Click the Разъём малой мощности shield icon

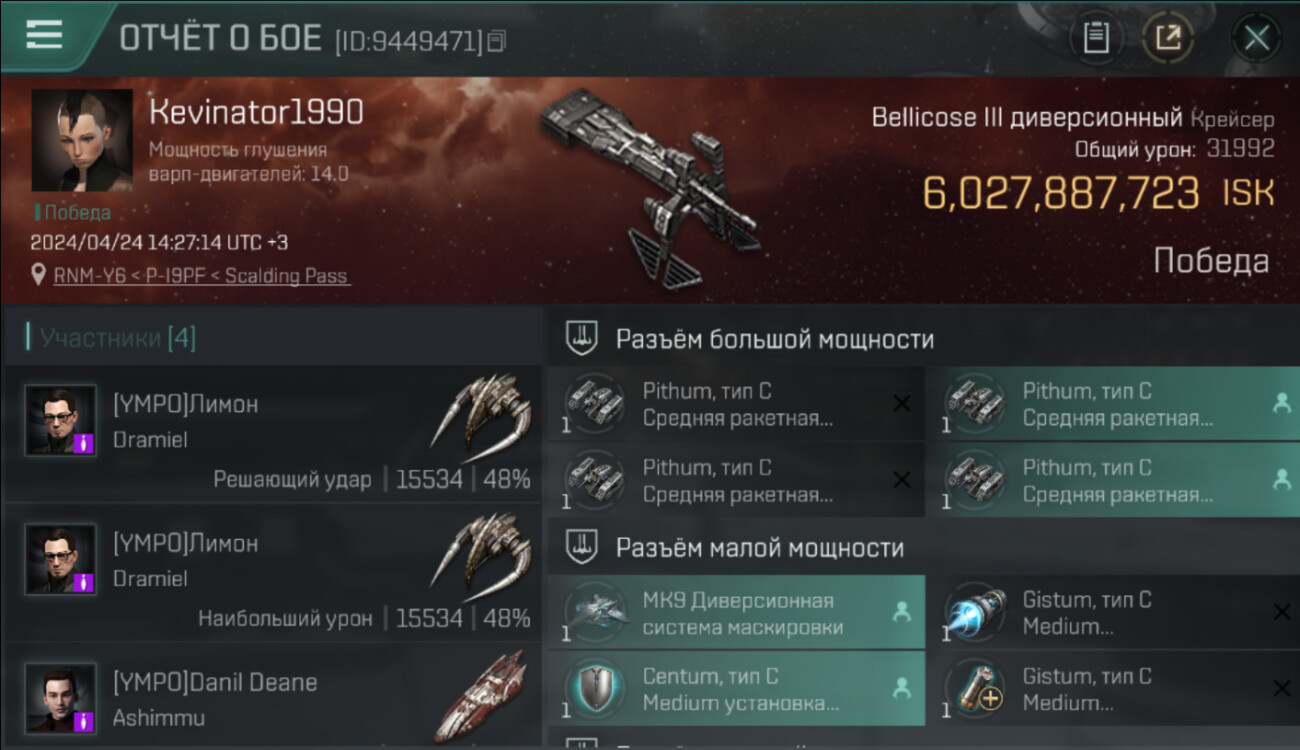(x=581, y=548)
